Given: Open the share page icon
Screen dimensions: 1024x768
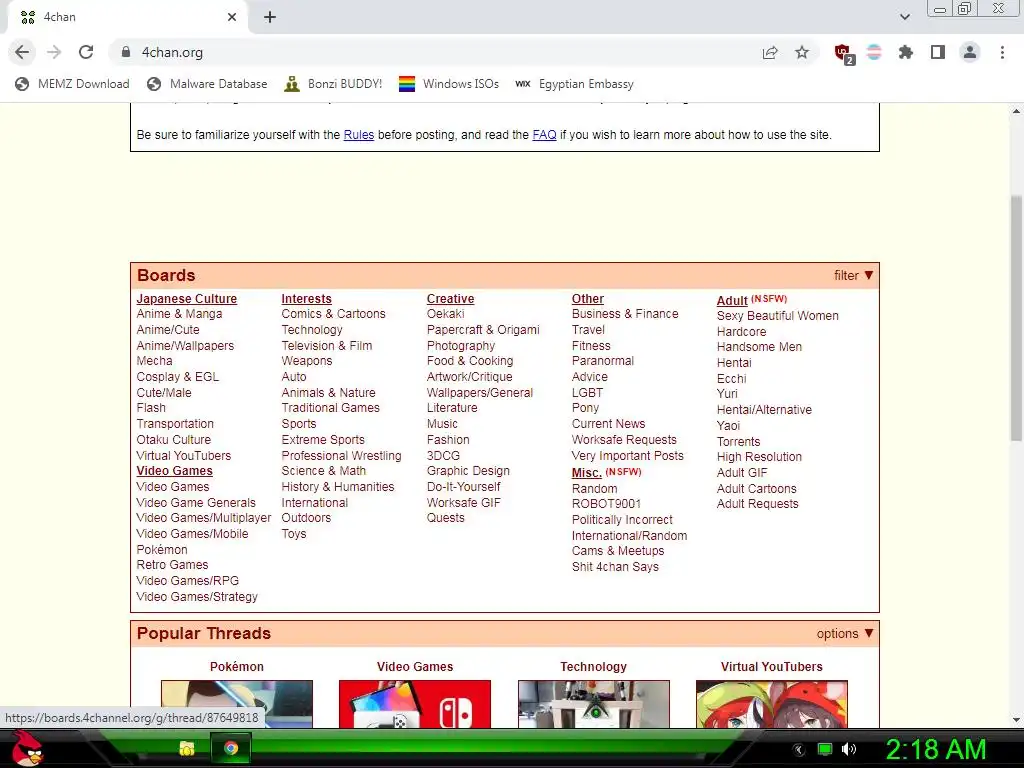Looking at the screenshot, I should coord(770,52).
